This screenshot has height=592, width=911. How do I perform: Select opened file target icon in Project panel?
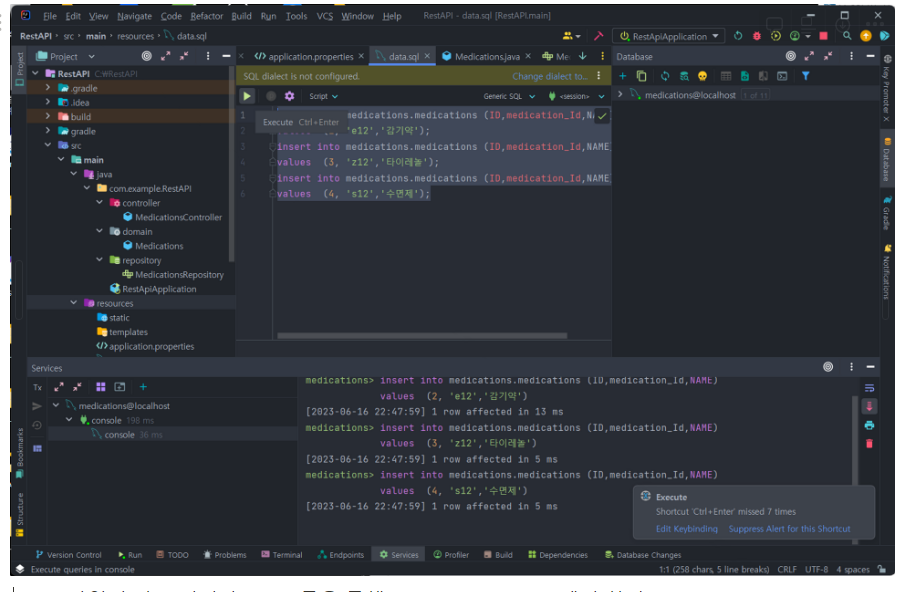[146, 56]
